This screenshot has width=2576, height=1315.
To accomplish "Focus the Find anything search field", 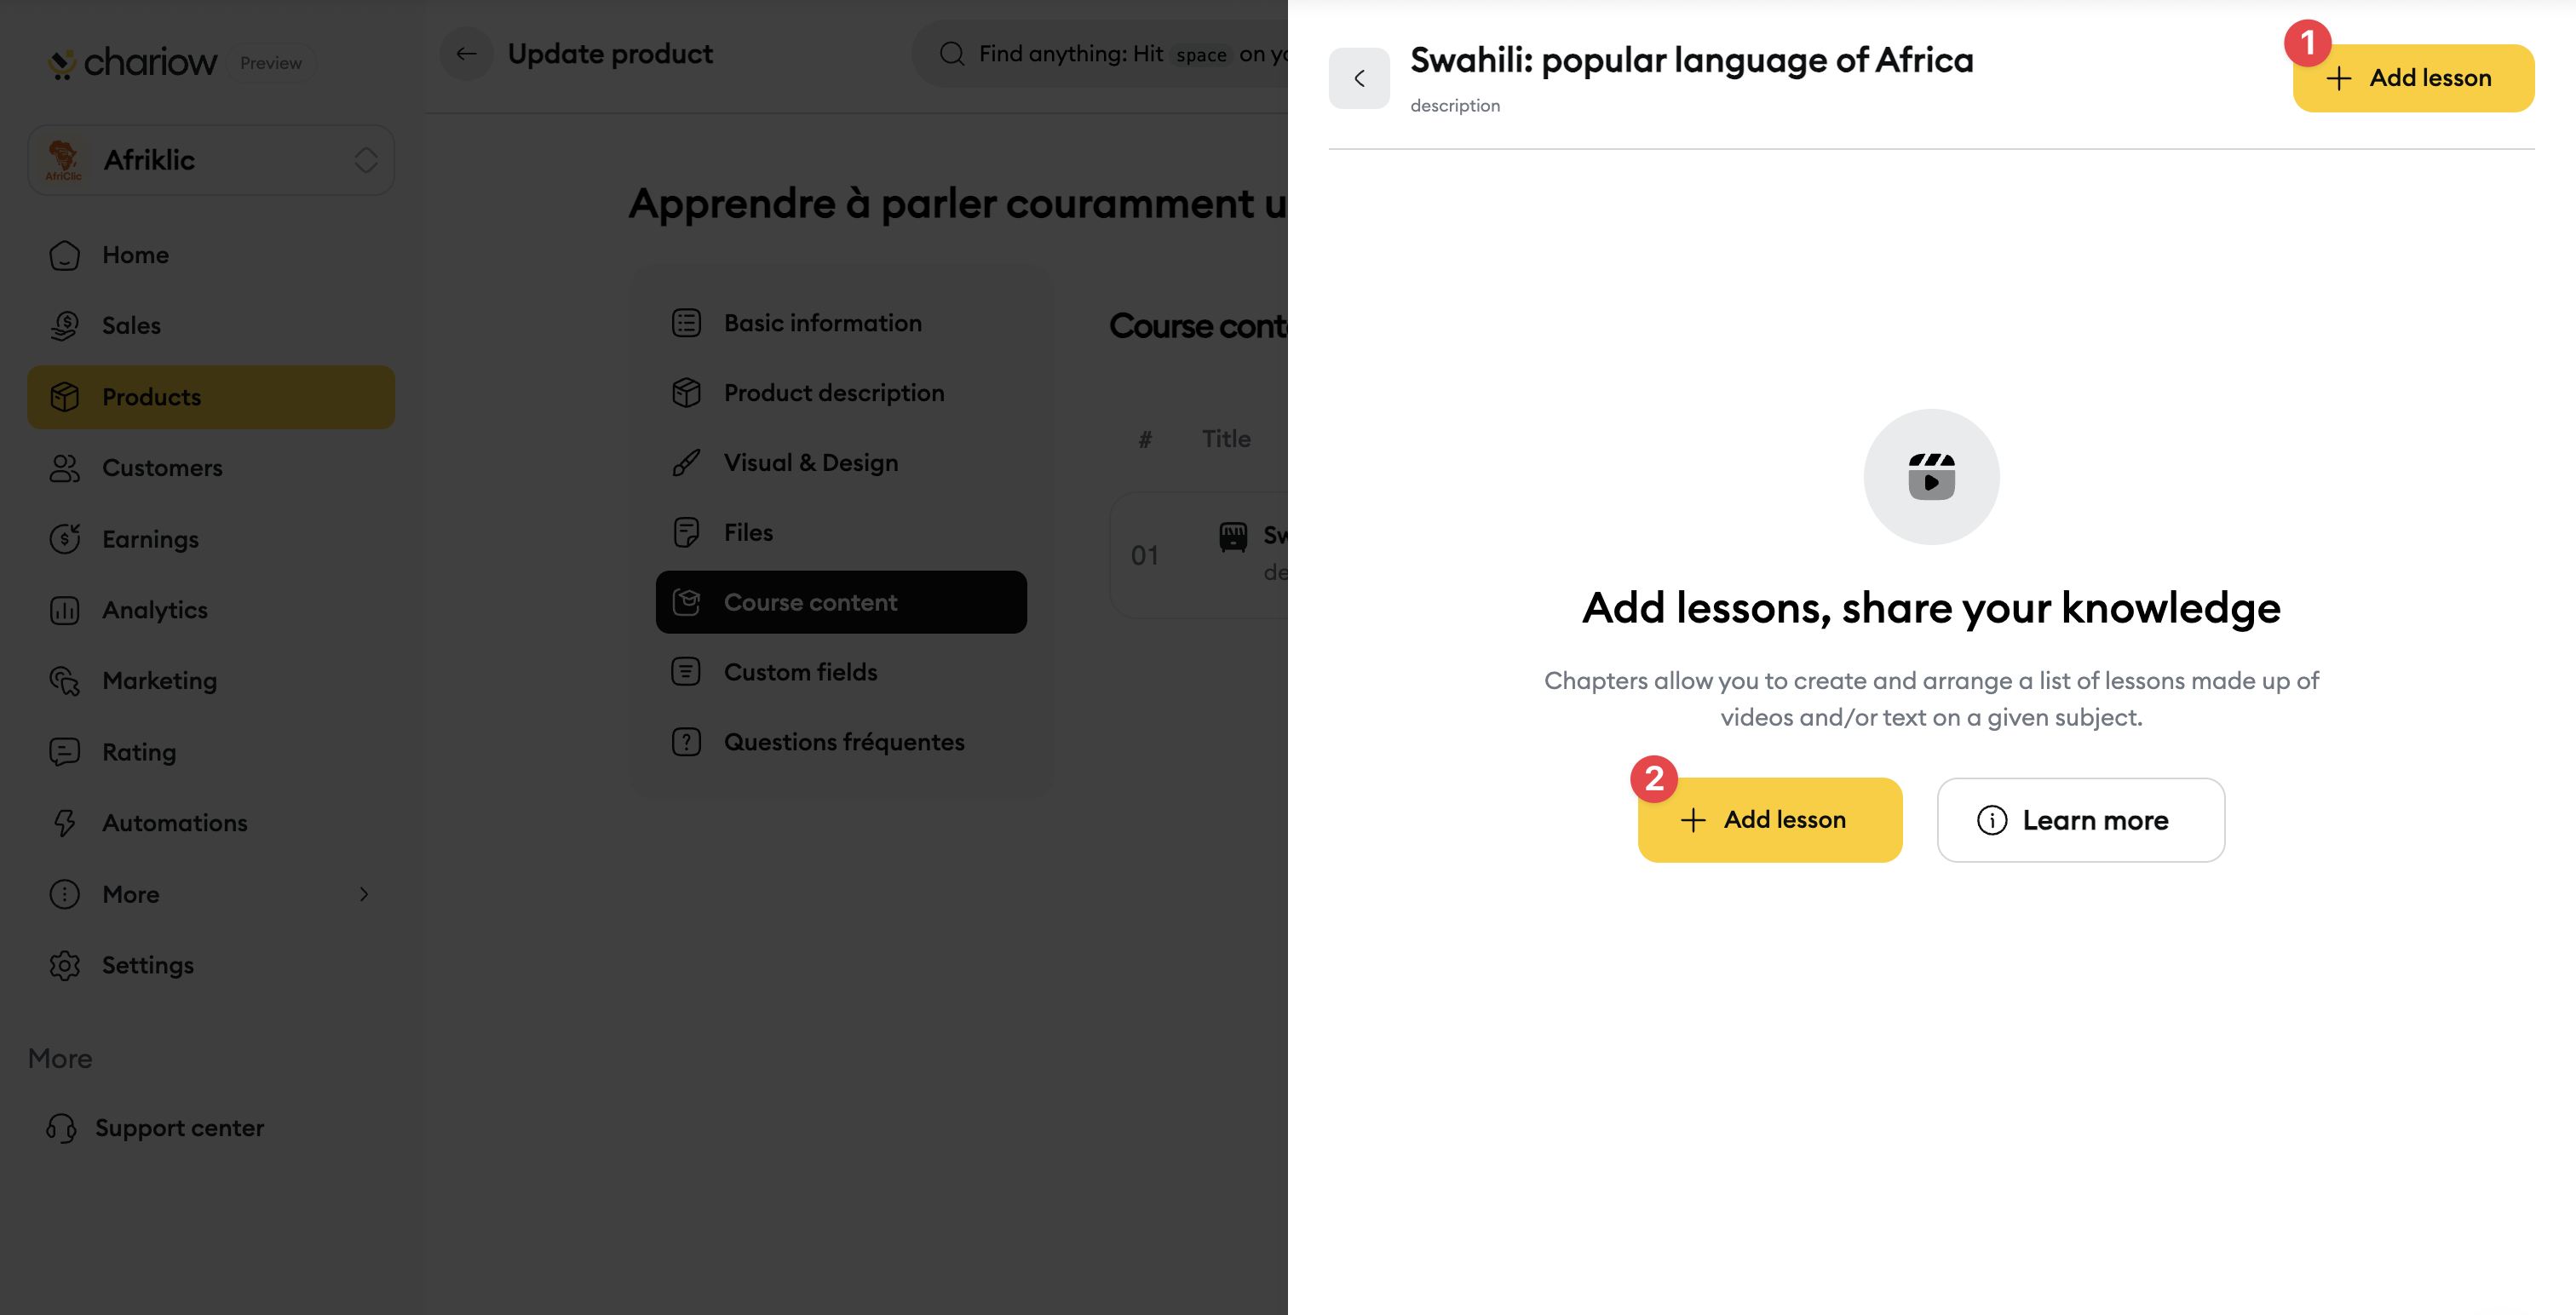I will click(x=1100, y=54).
